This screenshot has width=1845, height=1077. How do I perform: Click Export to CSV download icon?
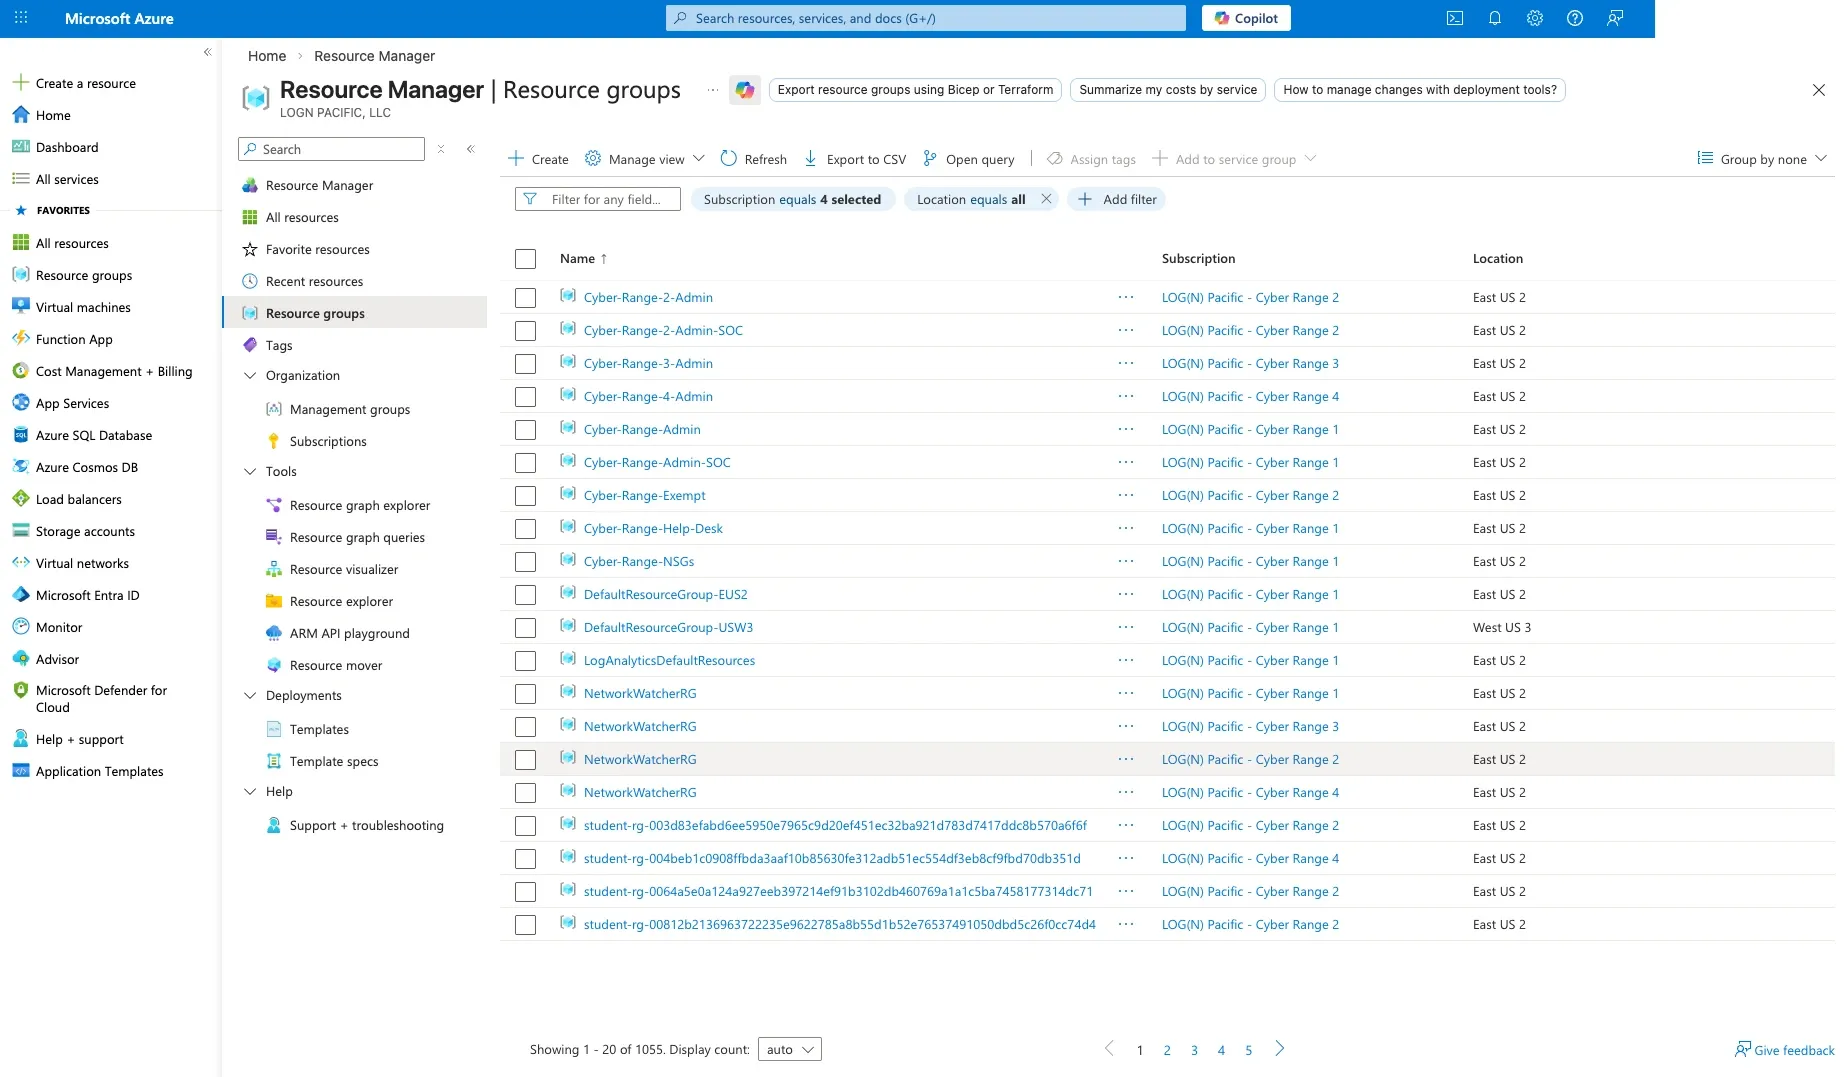pos(811,158)
